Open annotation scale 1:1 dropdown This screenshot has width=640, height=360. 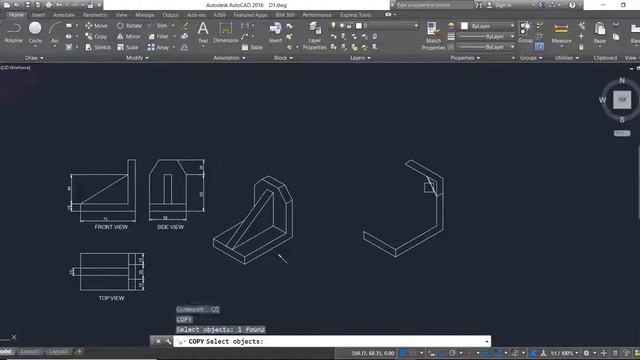tap(565, 353)
